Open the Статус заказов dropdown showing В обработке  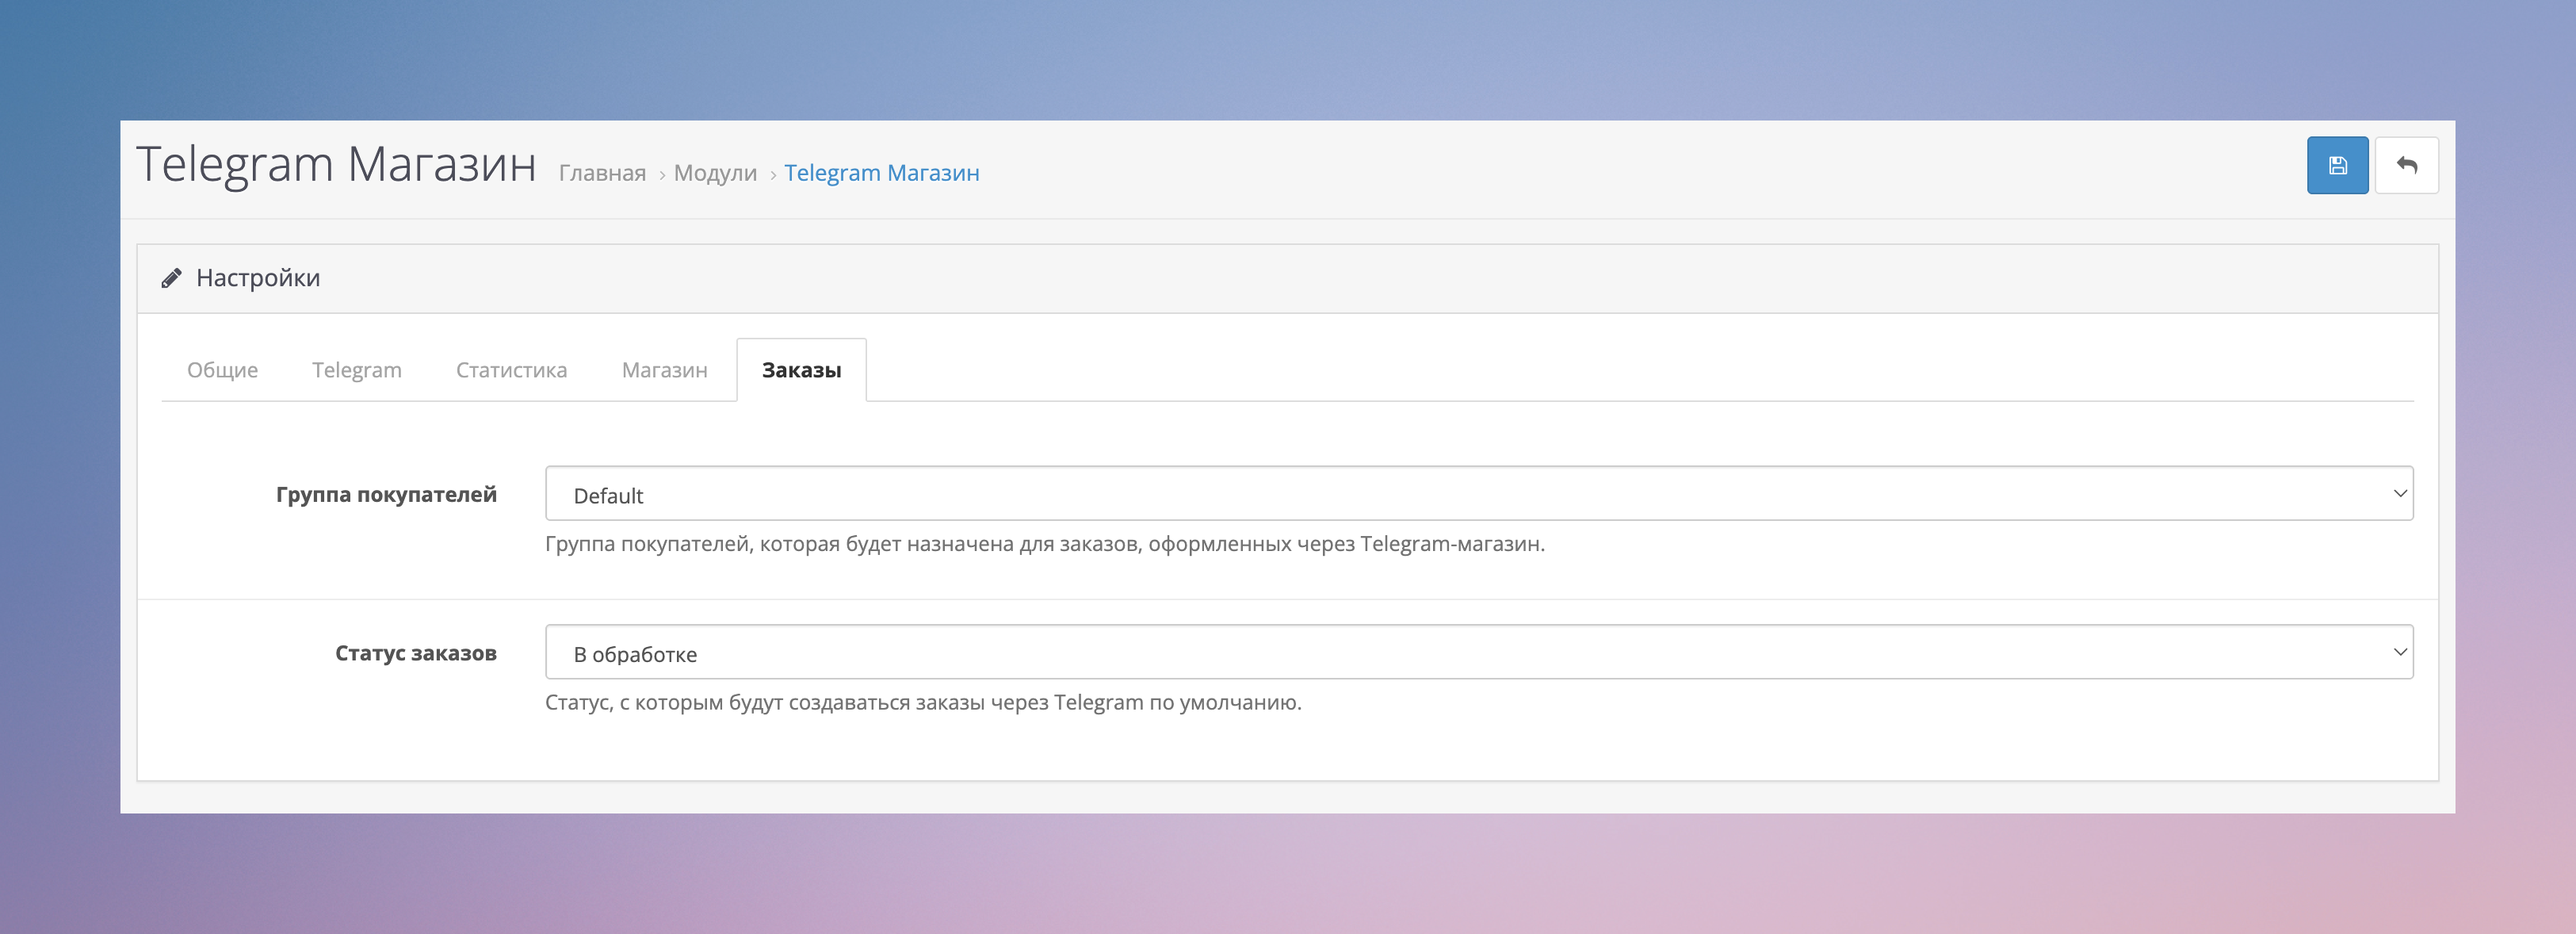[x=1479, y=652]
